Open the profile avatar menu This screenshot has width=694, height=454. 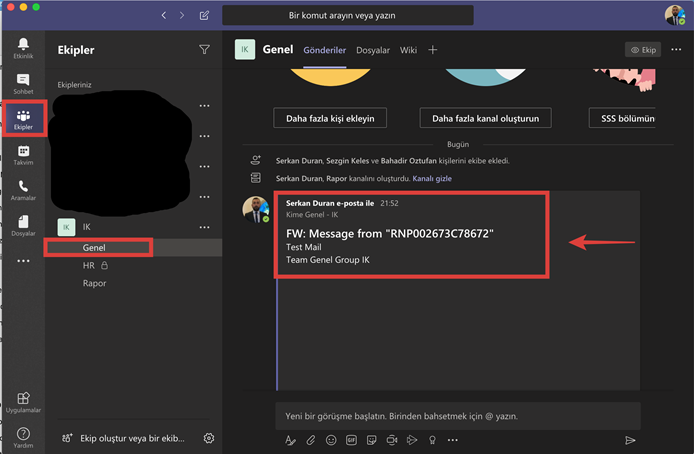pyautogui.click(x=675, y=15)
